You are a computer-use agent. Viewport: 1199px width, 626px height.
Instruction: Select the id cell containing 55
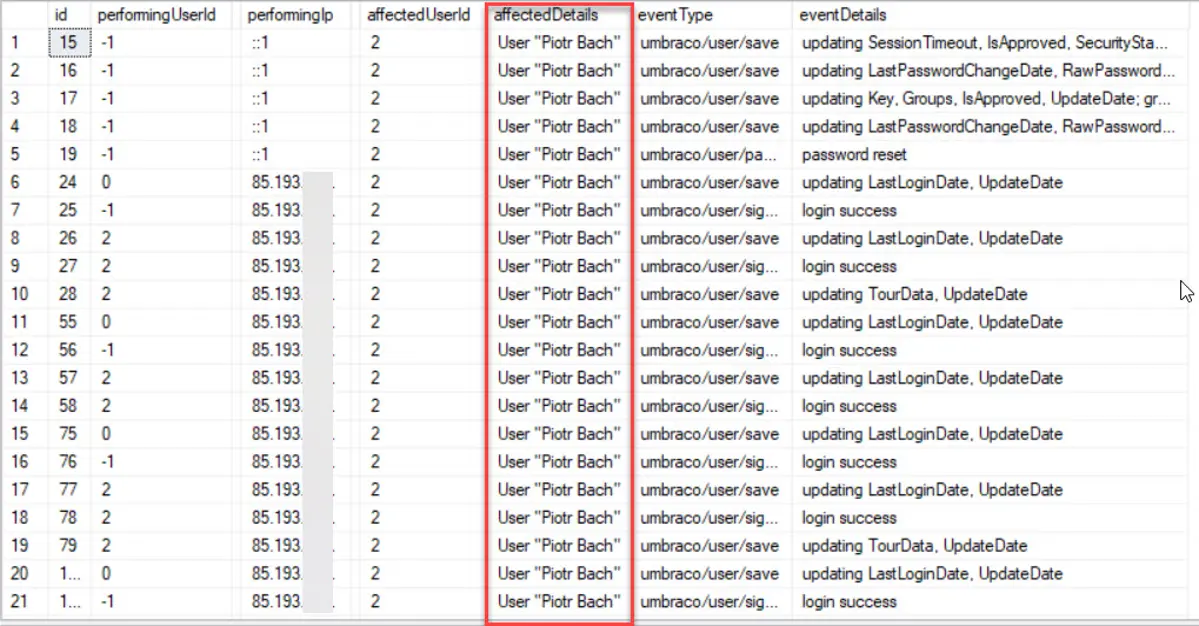[68, 323]
